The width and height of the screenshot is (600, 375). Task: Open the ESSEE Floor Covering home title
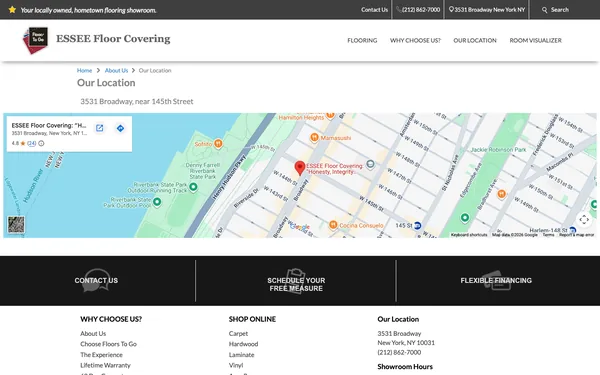[113, 39]
